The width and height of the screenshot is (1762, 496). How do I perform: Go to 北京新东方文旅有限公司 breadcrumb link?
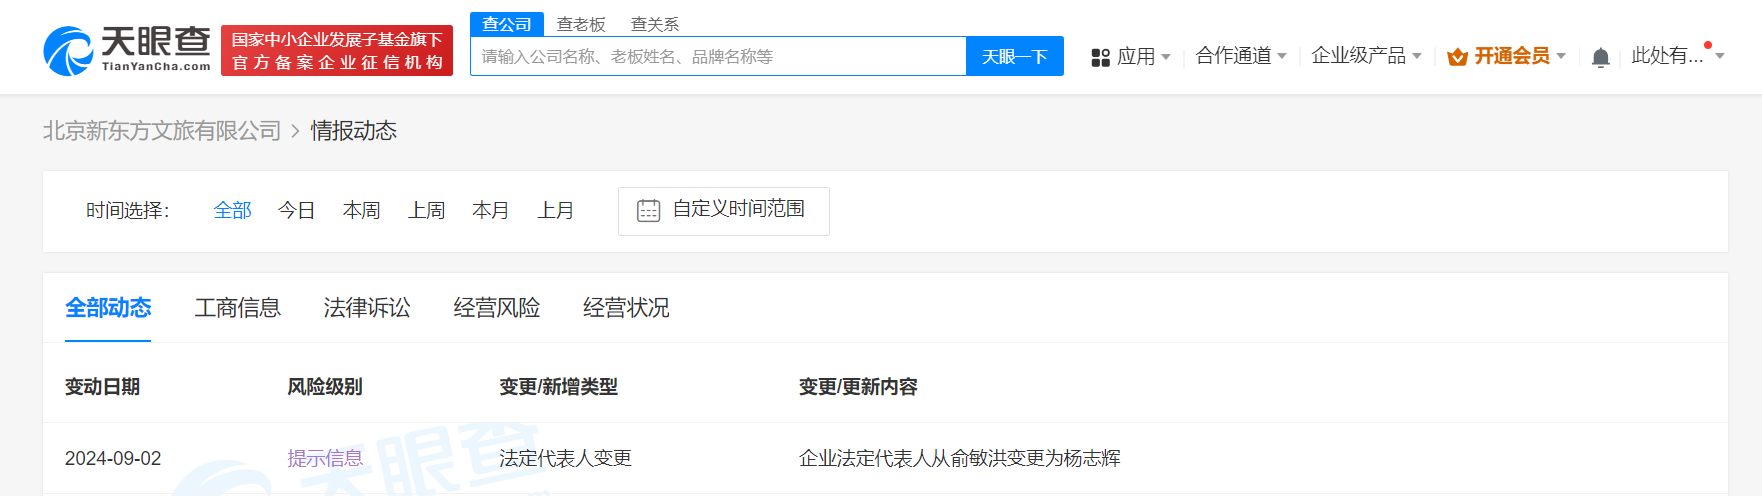(162, 131)
